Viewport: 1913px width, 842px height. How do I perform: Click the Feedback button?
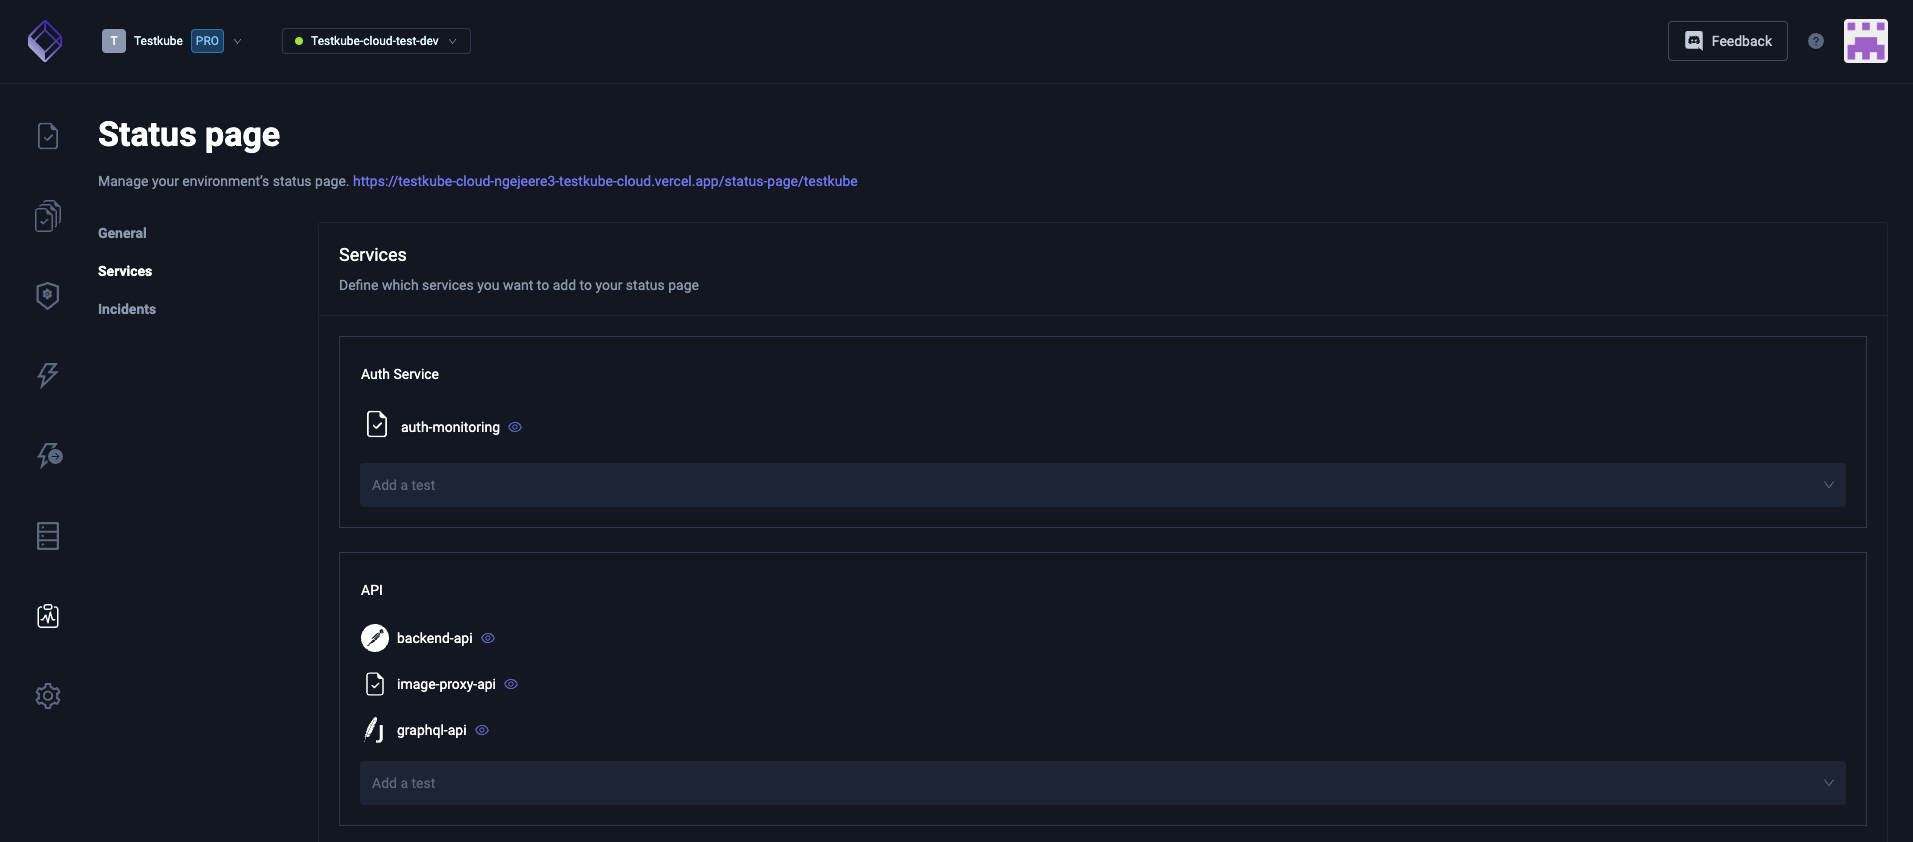coord(1727,41)
